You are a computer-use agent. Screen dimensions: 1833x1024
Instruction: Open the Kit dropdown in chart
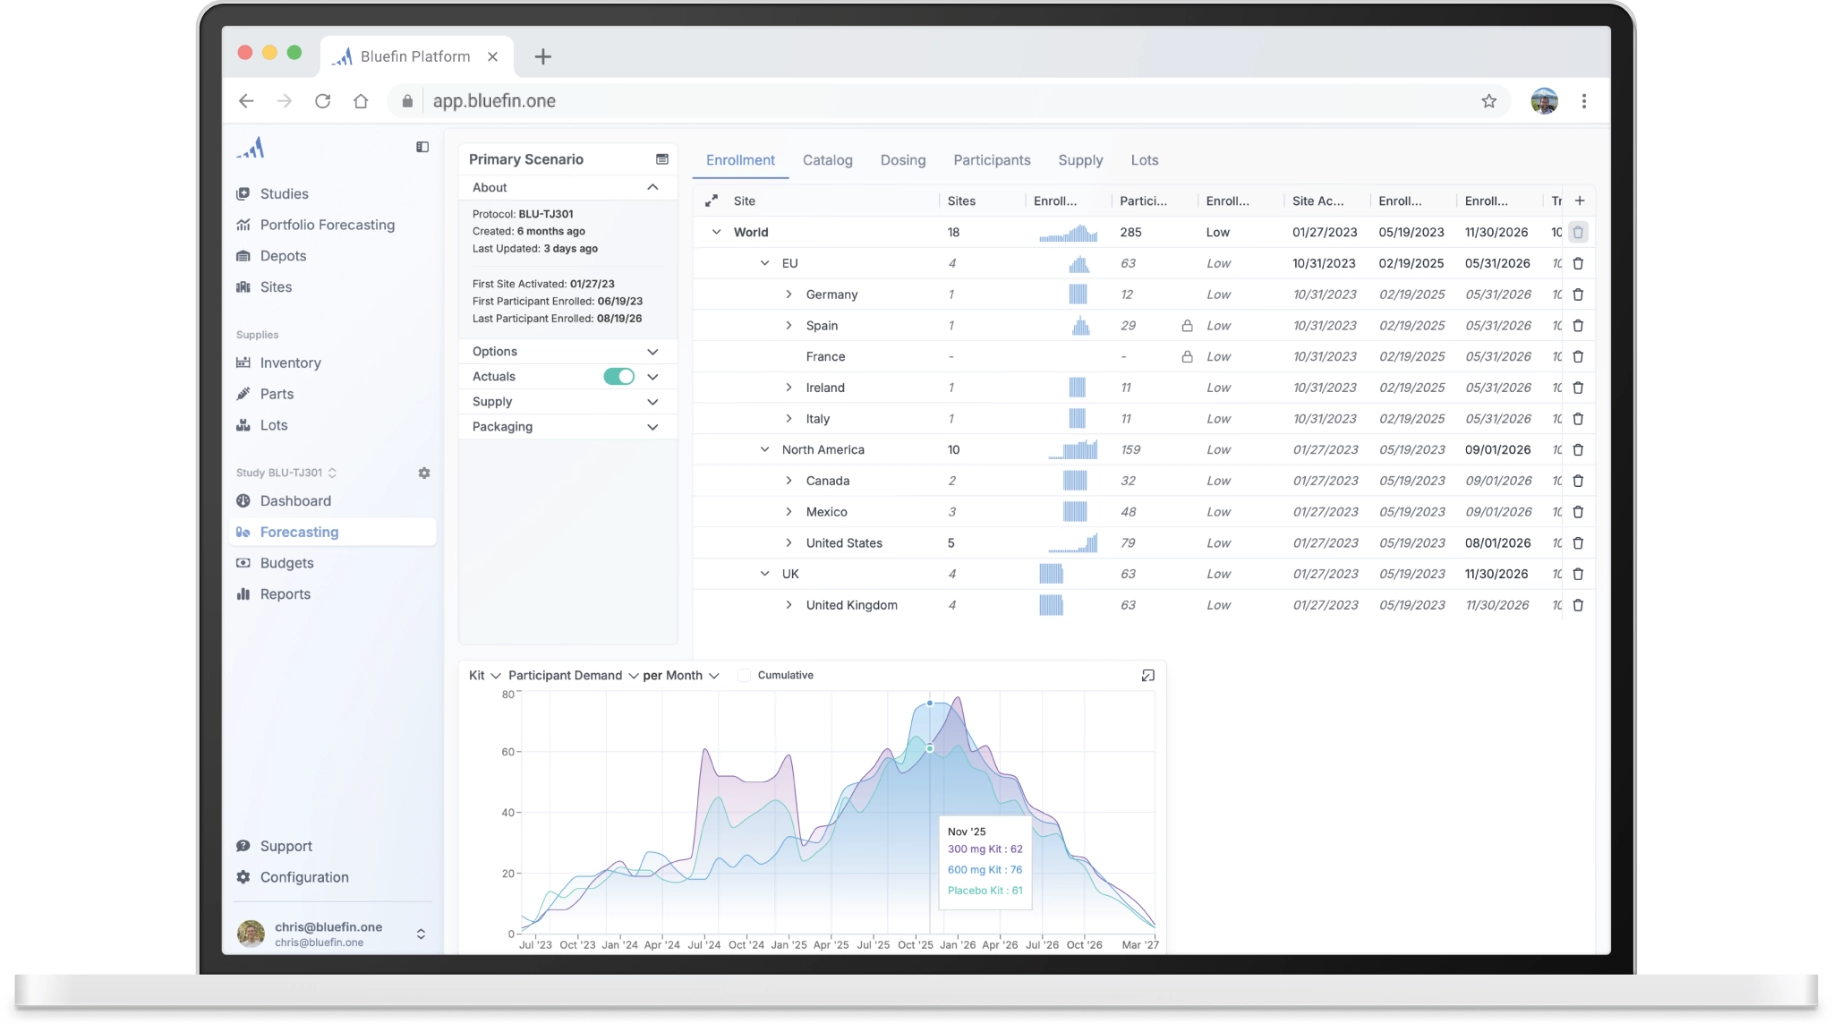point(484,676)
